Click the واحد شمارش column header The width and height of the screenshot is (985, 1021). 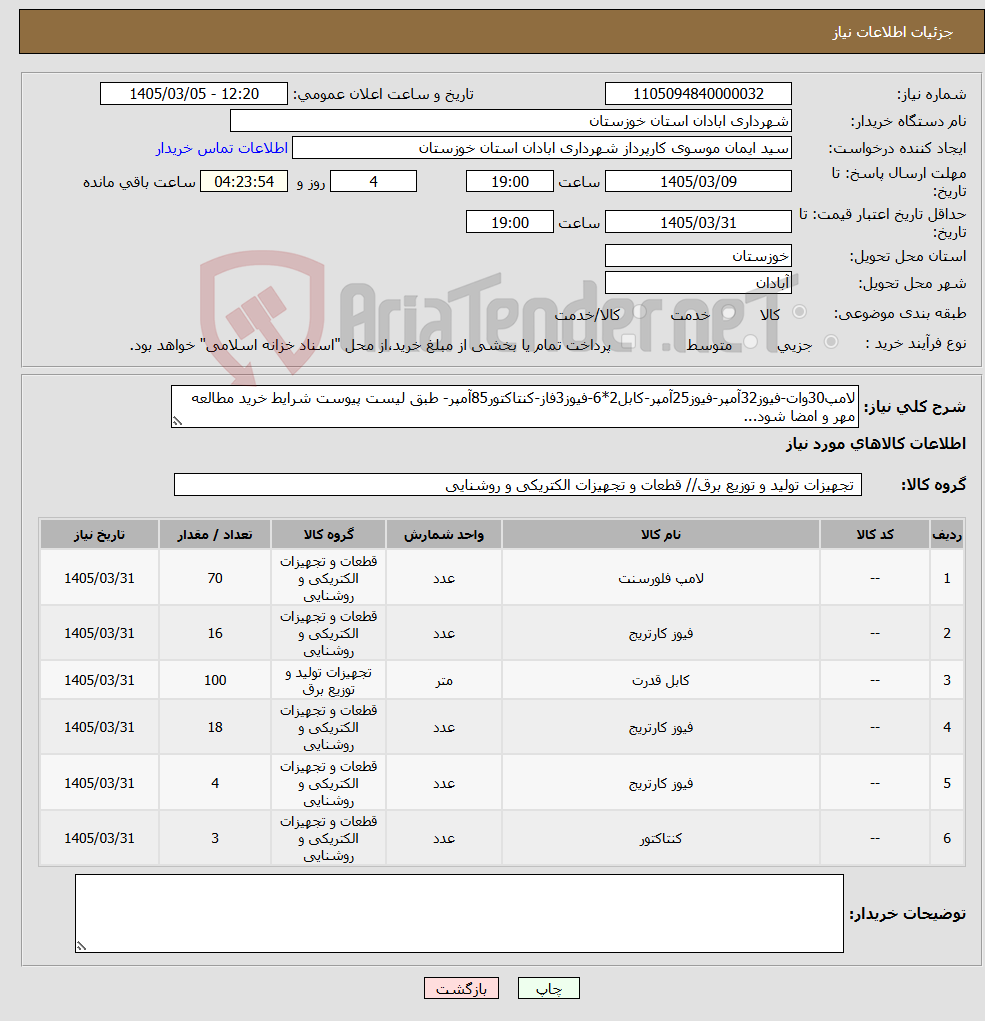tap(444, 535)
